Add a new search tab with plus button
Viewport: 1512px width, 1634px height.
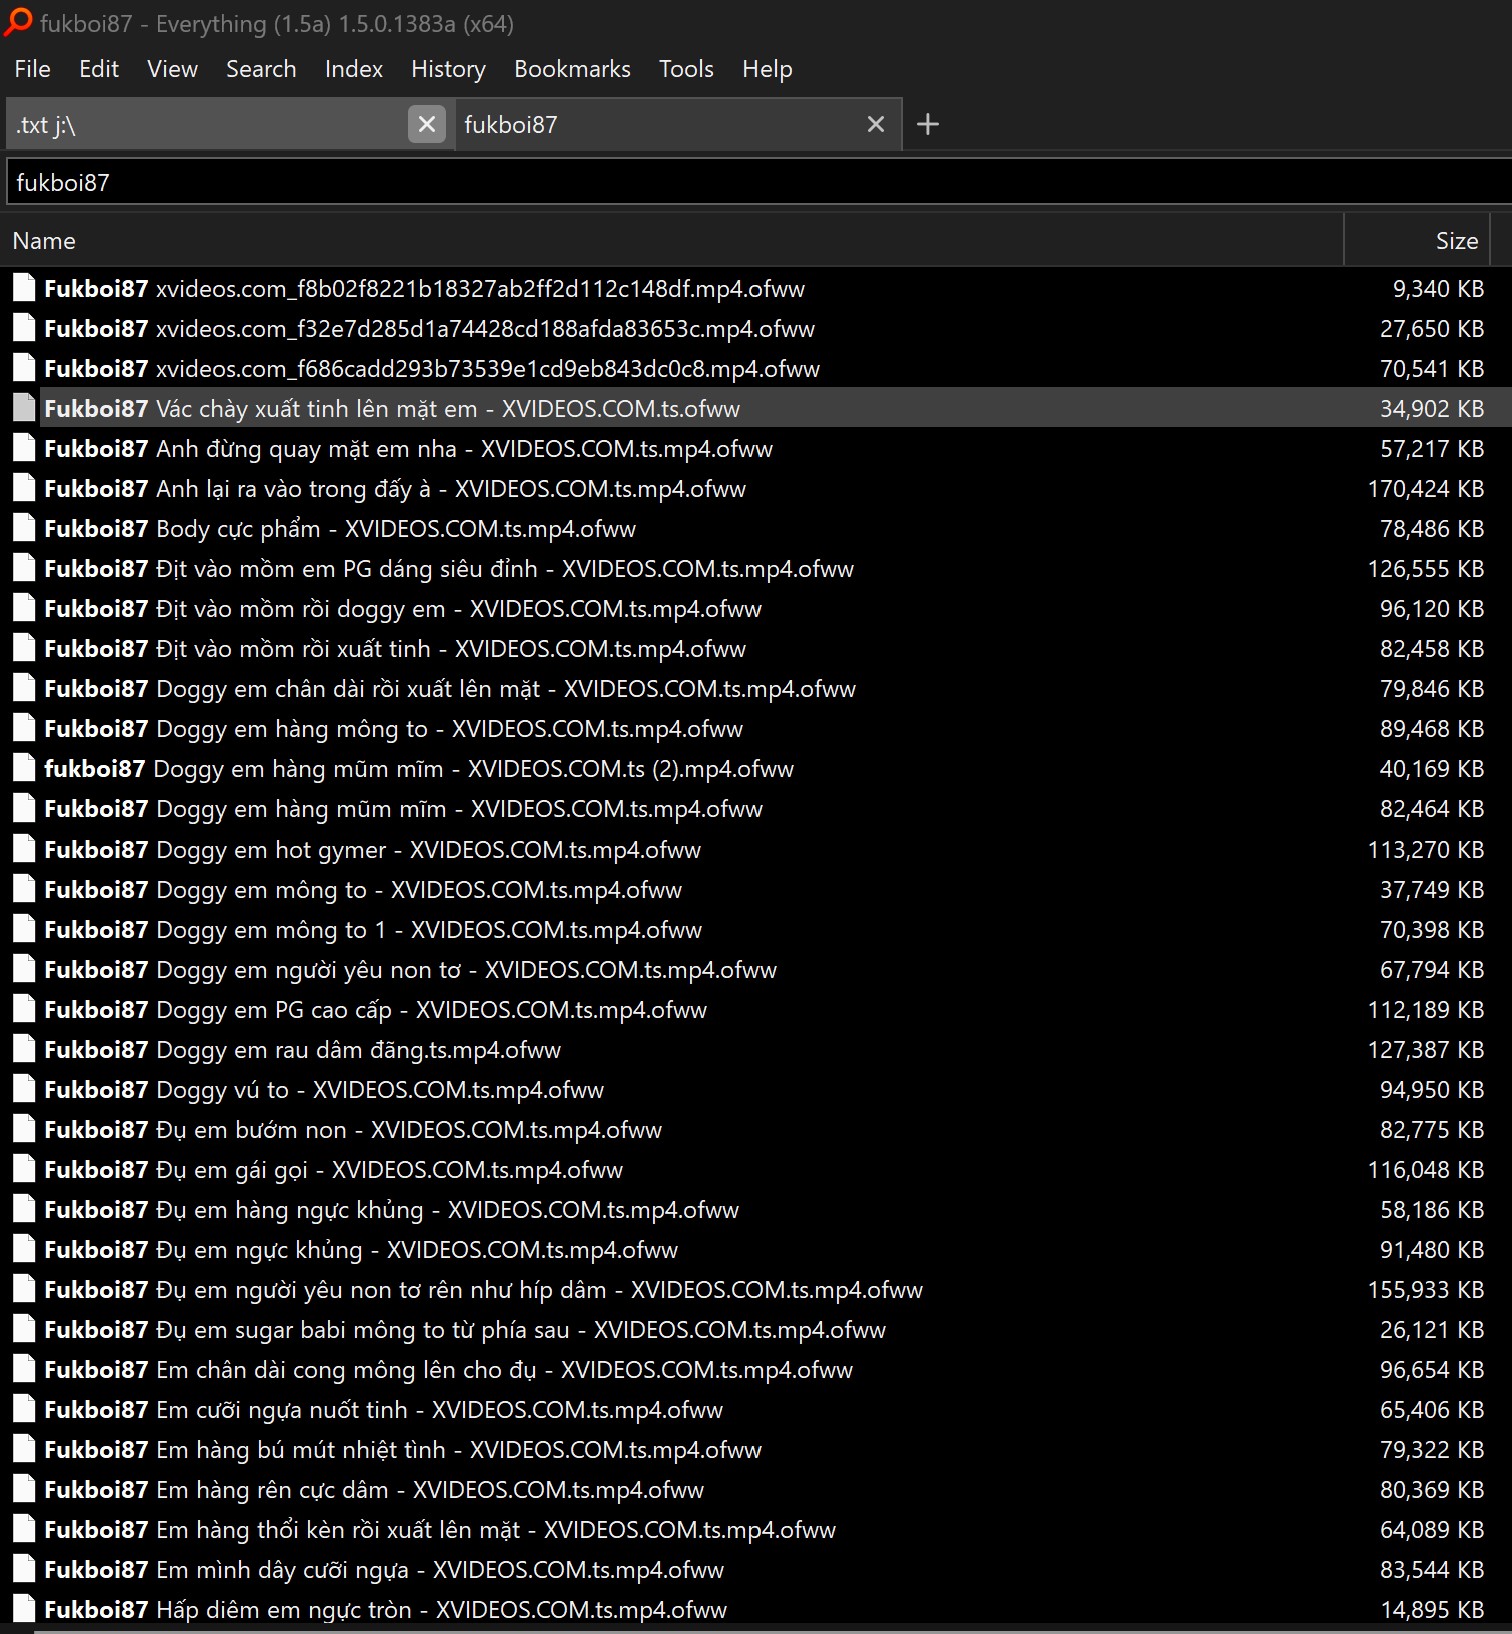point(927,124)
